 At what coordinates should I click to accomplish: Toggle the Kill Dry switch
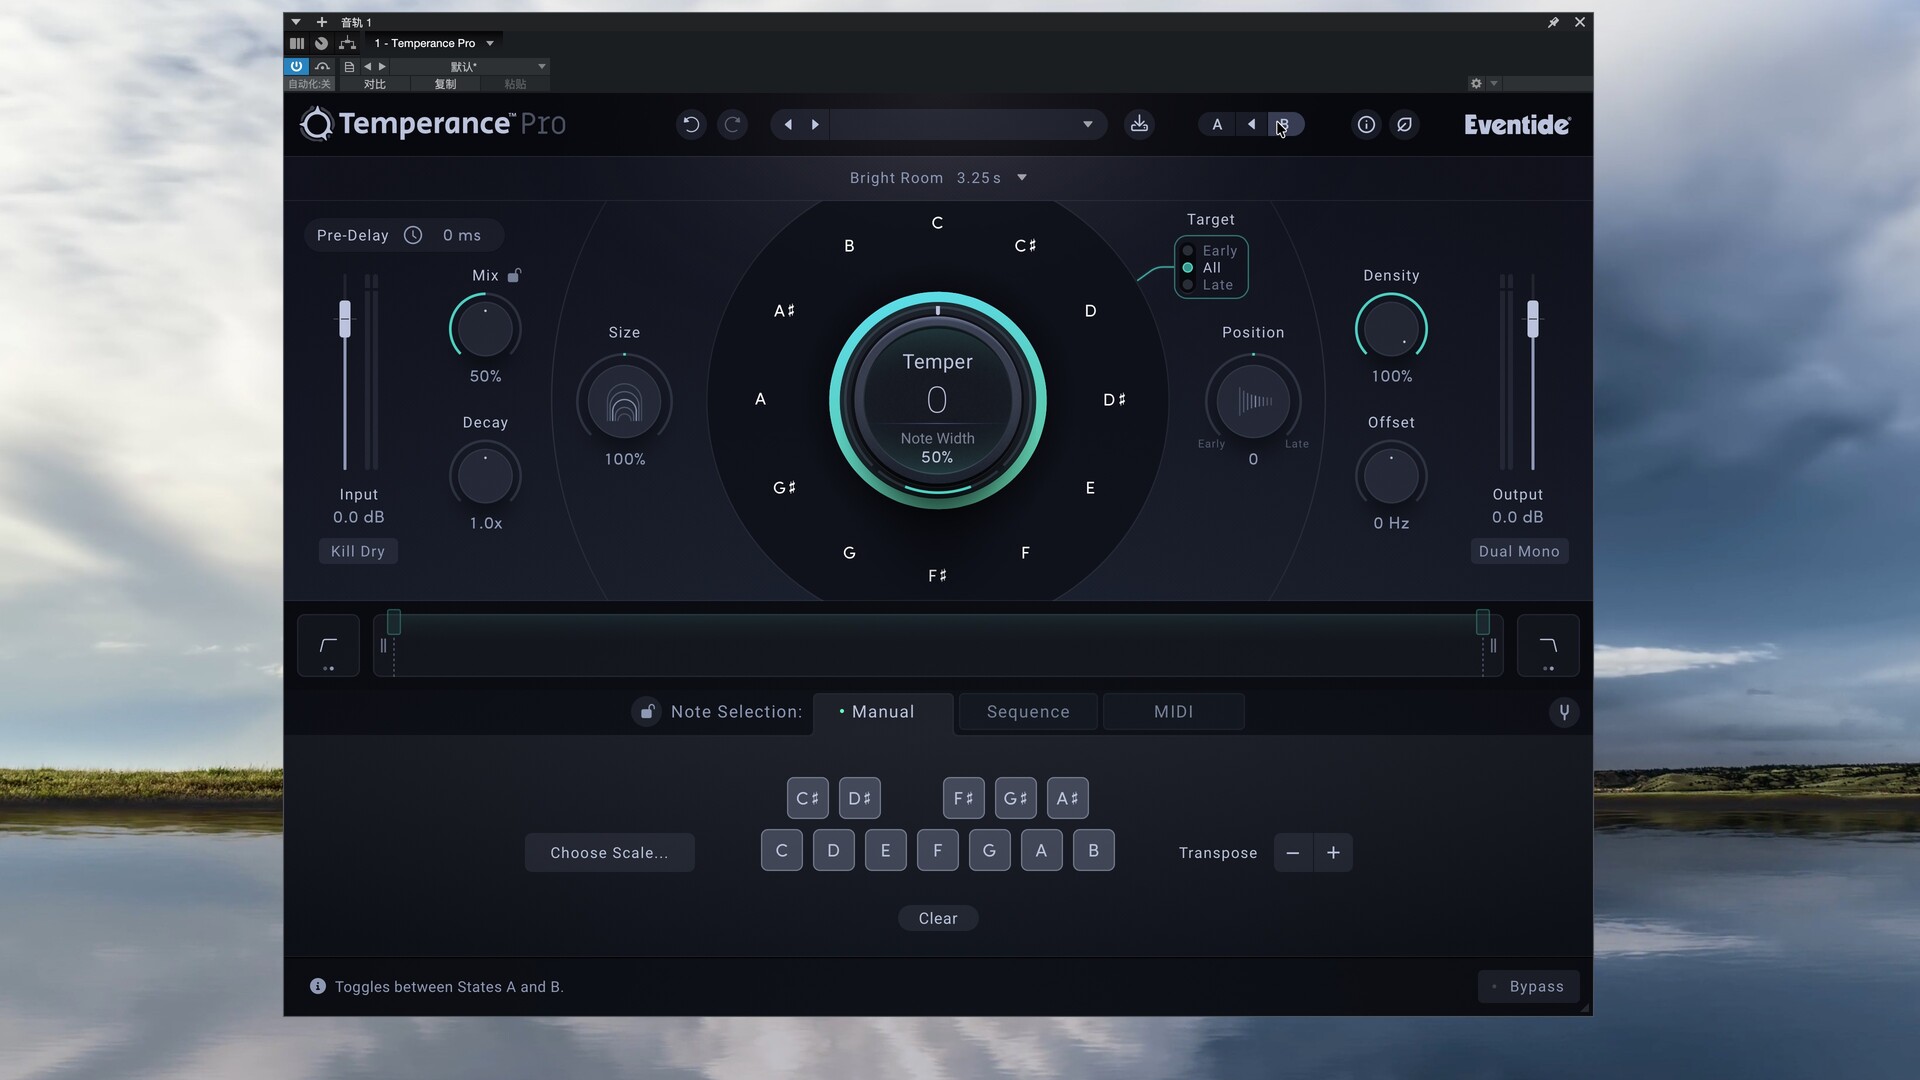point(358,551)
